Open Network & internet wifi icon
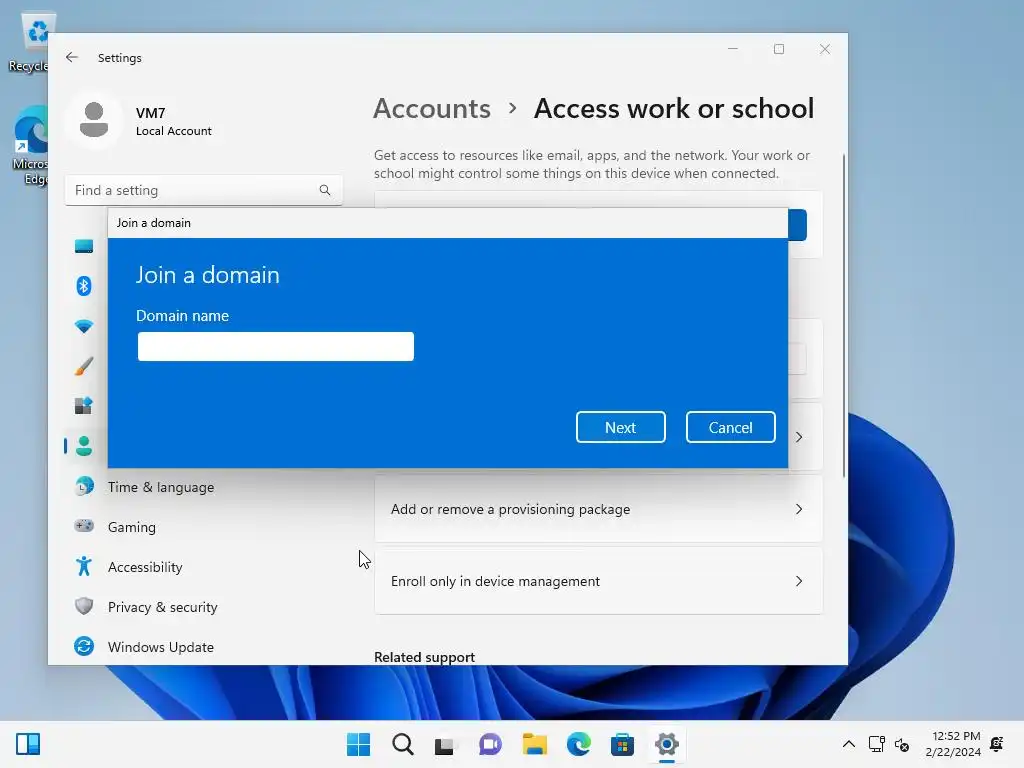 click(x=84, y=326)
